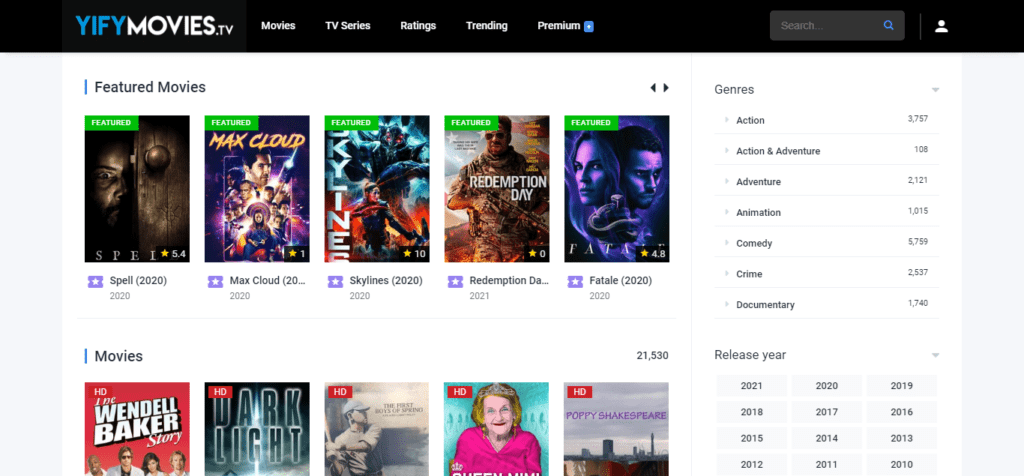
Task: Filter by release year 2020
Action: tap(827, 386)
